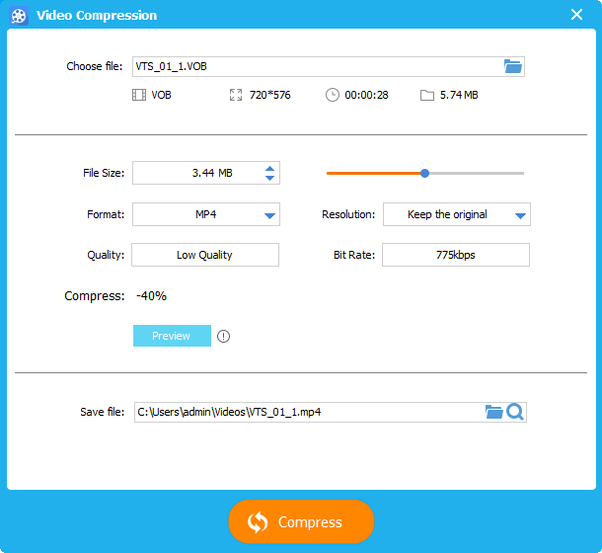The width and height of the screenshot is (602, 553).
Task: Click the 775kbps Bit Rate field
Action: (x=456, y=255)
